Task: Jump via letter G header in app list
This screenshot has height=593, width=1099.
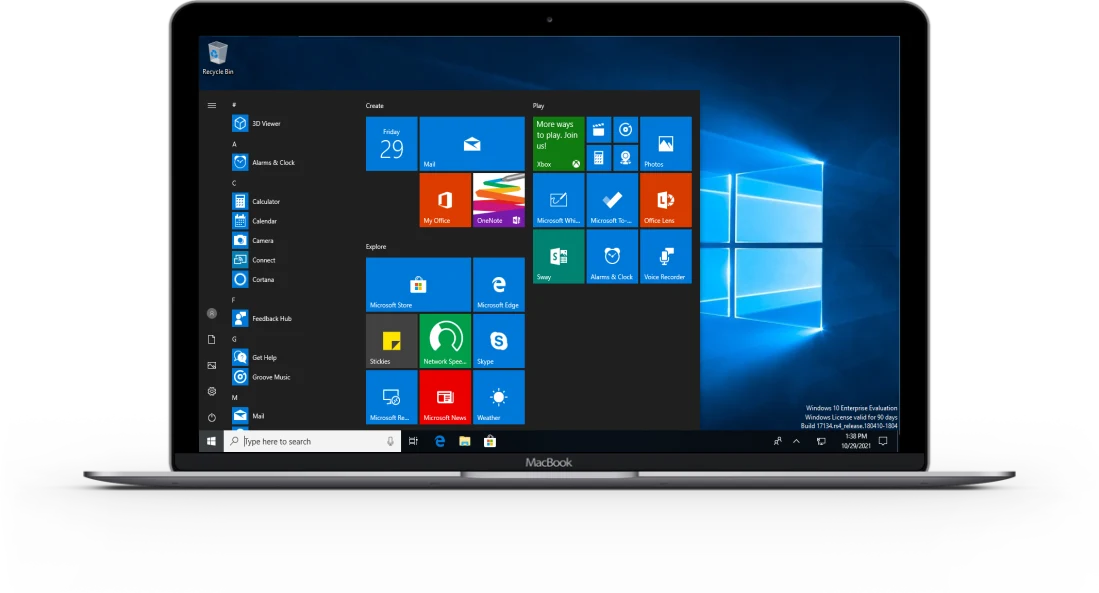Action: point(234,339)
